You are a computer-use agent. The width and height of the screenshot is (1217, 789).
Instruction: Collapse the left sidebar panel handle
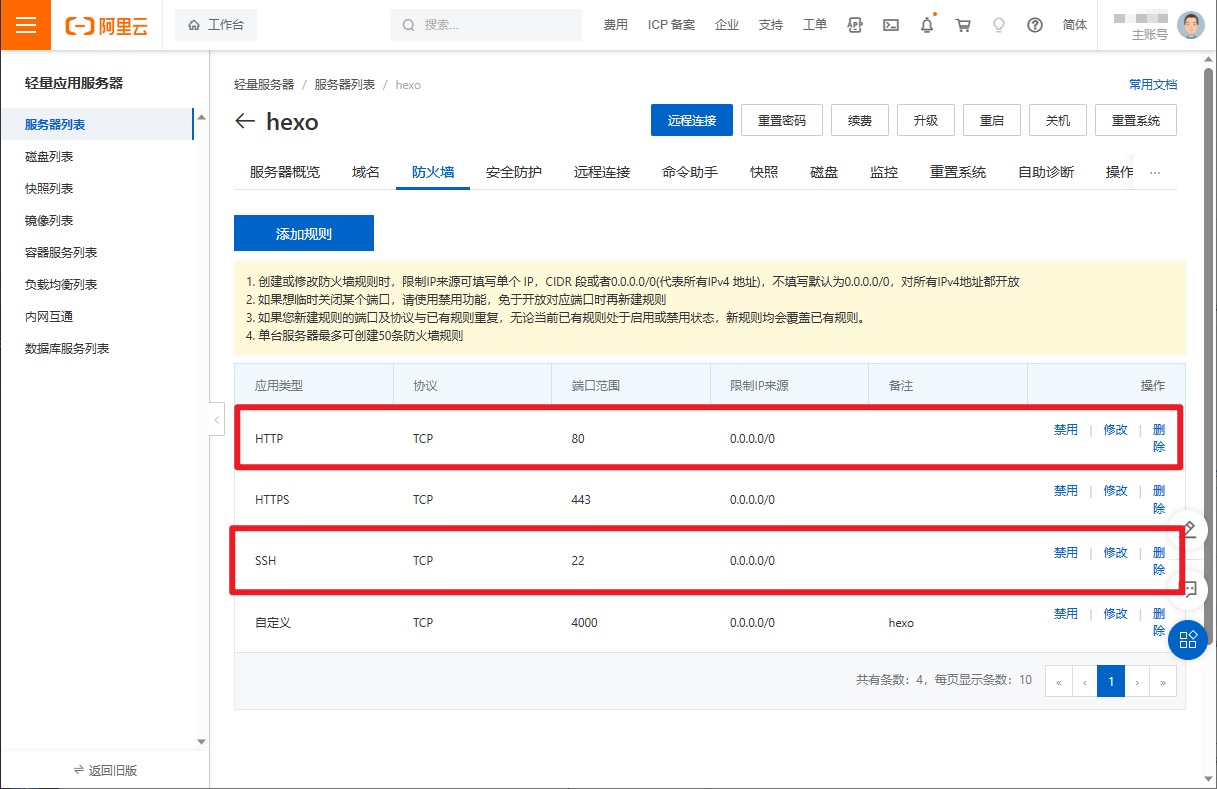[217, 420]
